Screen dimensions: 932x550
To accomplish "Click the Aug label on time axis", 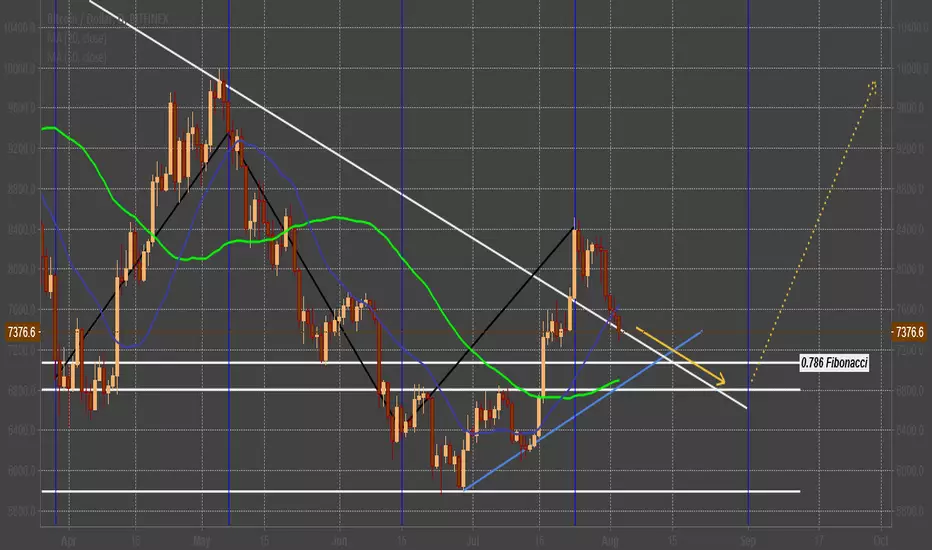I will pyautogui.click(x=610, y=541).
